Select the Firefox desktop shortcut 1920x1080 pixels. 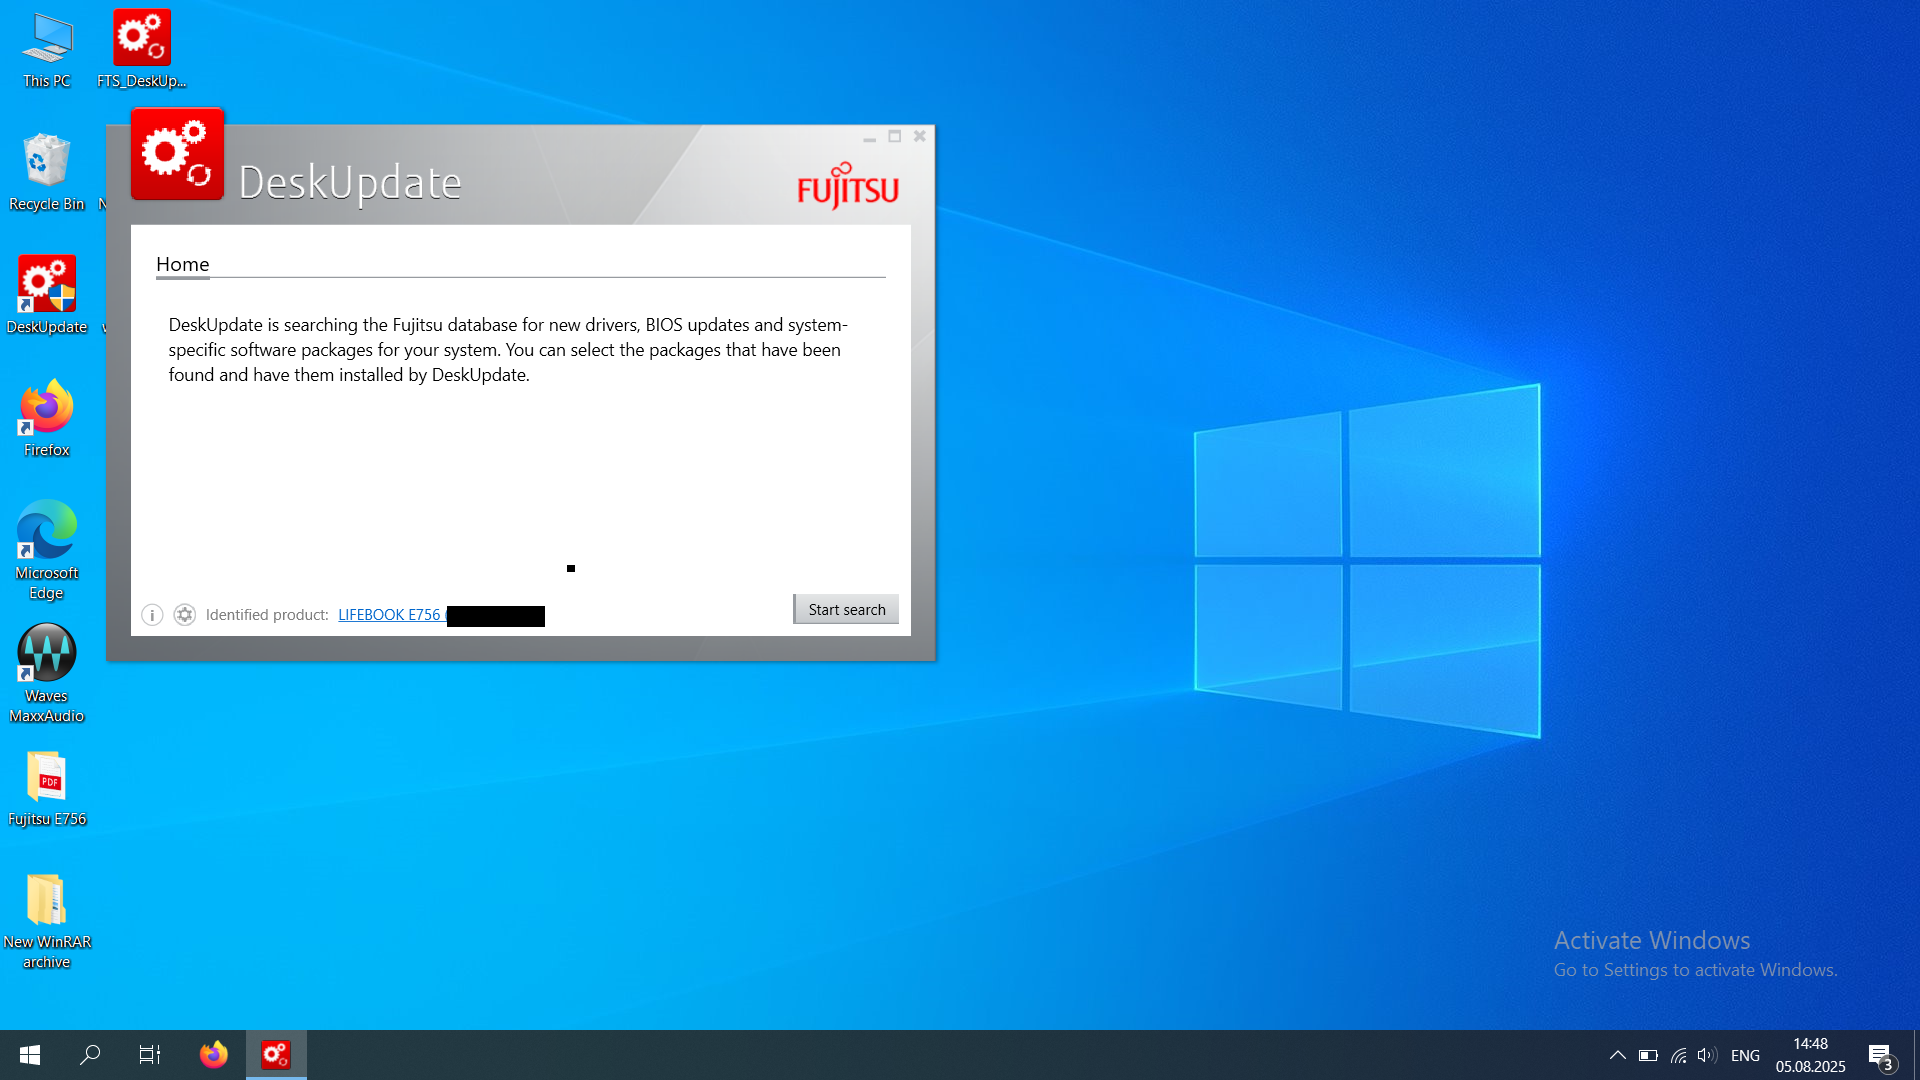tap(47, 419)
